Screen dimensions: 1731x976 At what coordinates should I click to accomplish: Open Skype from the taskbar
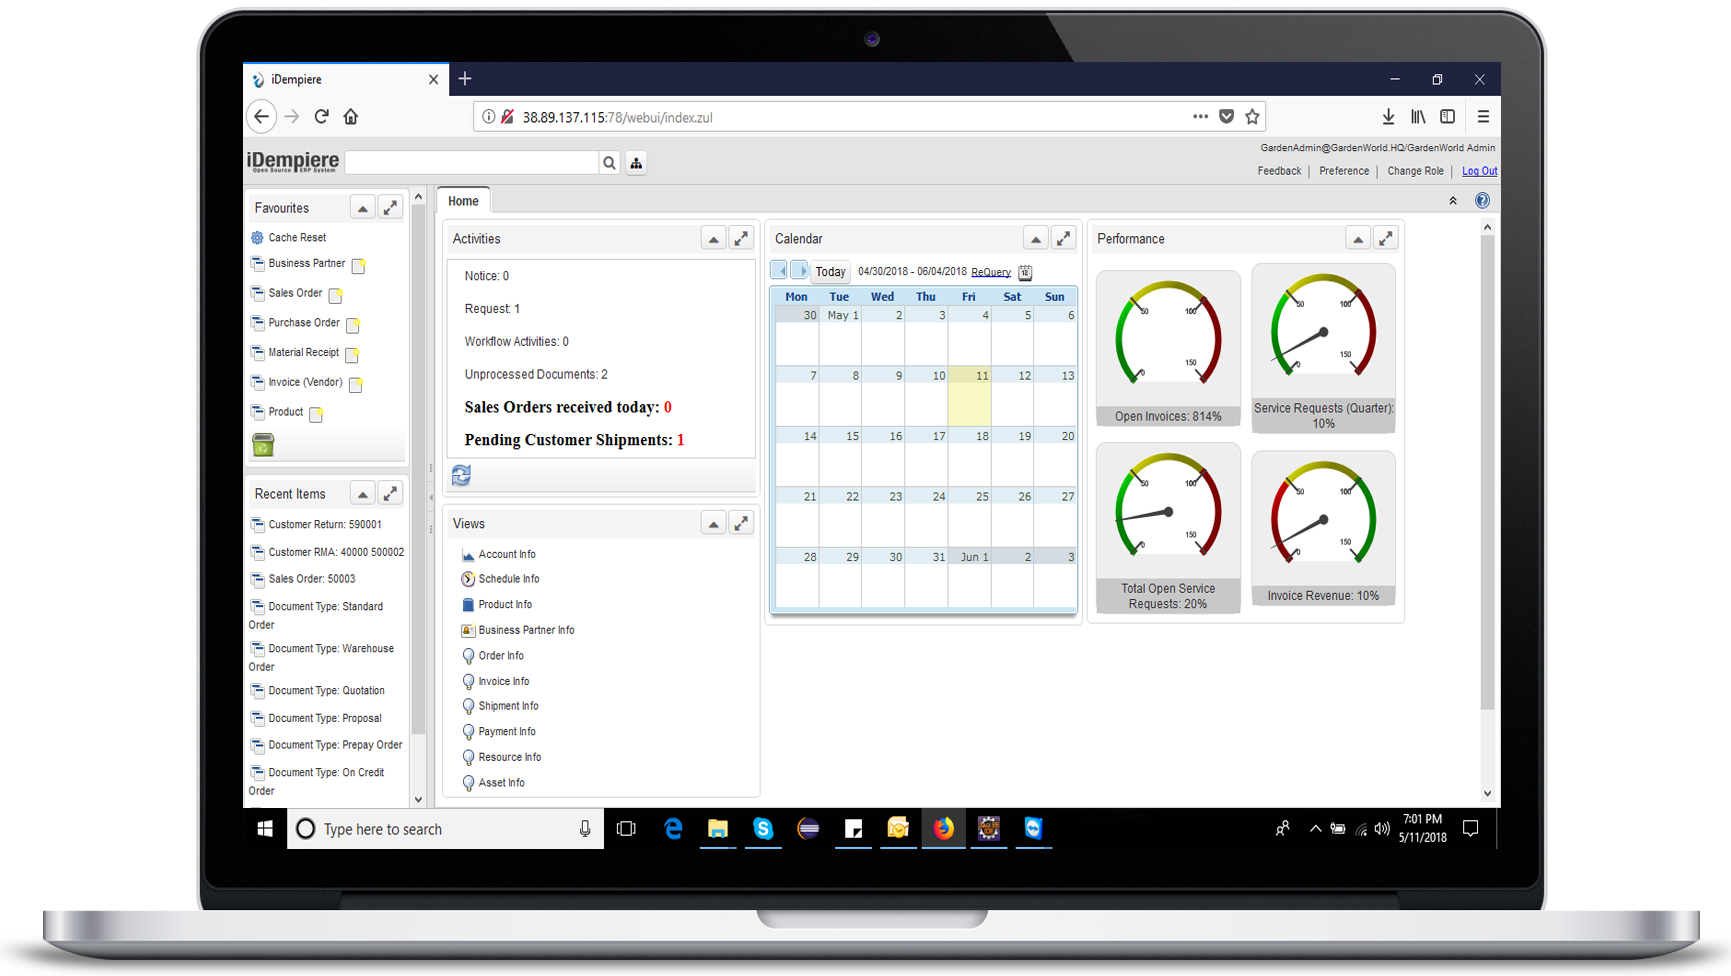(763, 829)
